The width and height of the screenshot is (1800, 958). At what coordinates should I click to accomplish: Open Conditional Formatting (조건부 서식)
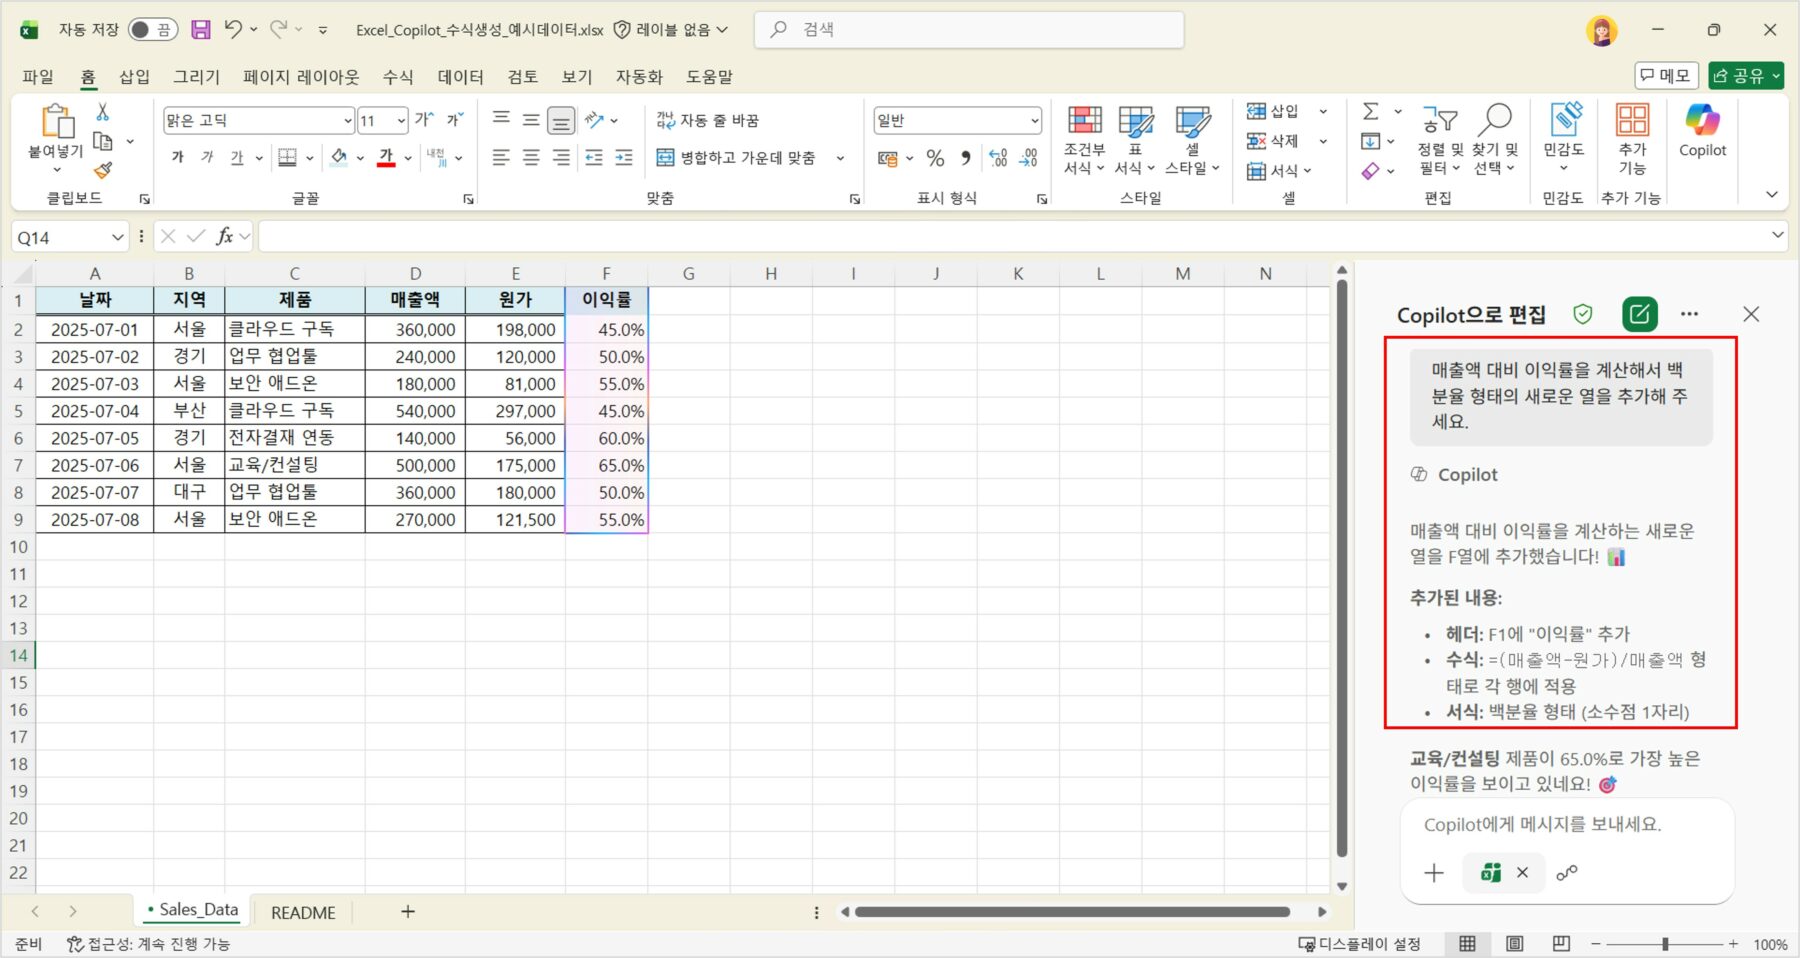pos(1084,140)
